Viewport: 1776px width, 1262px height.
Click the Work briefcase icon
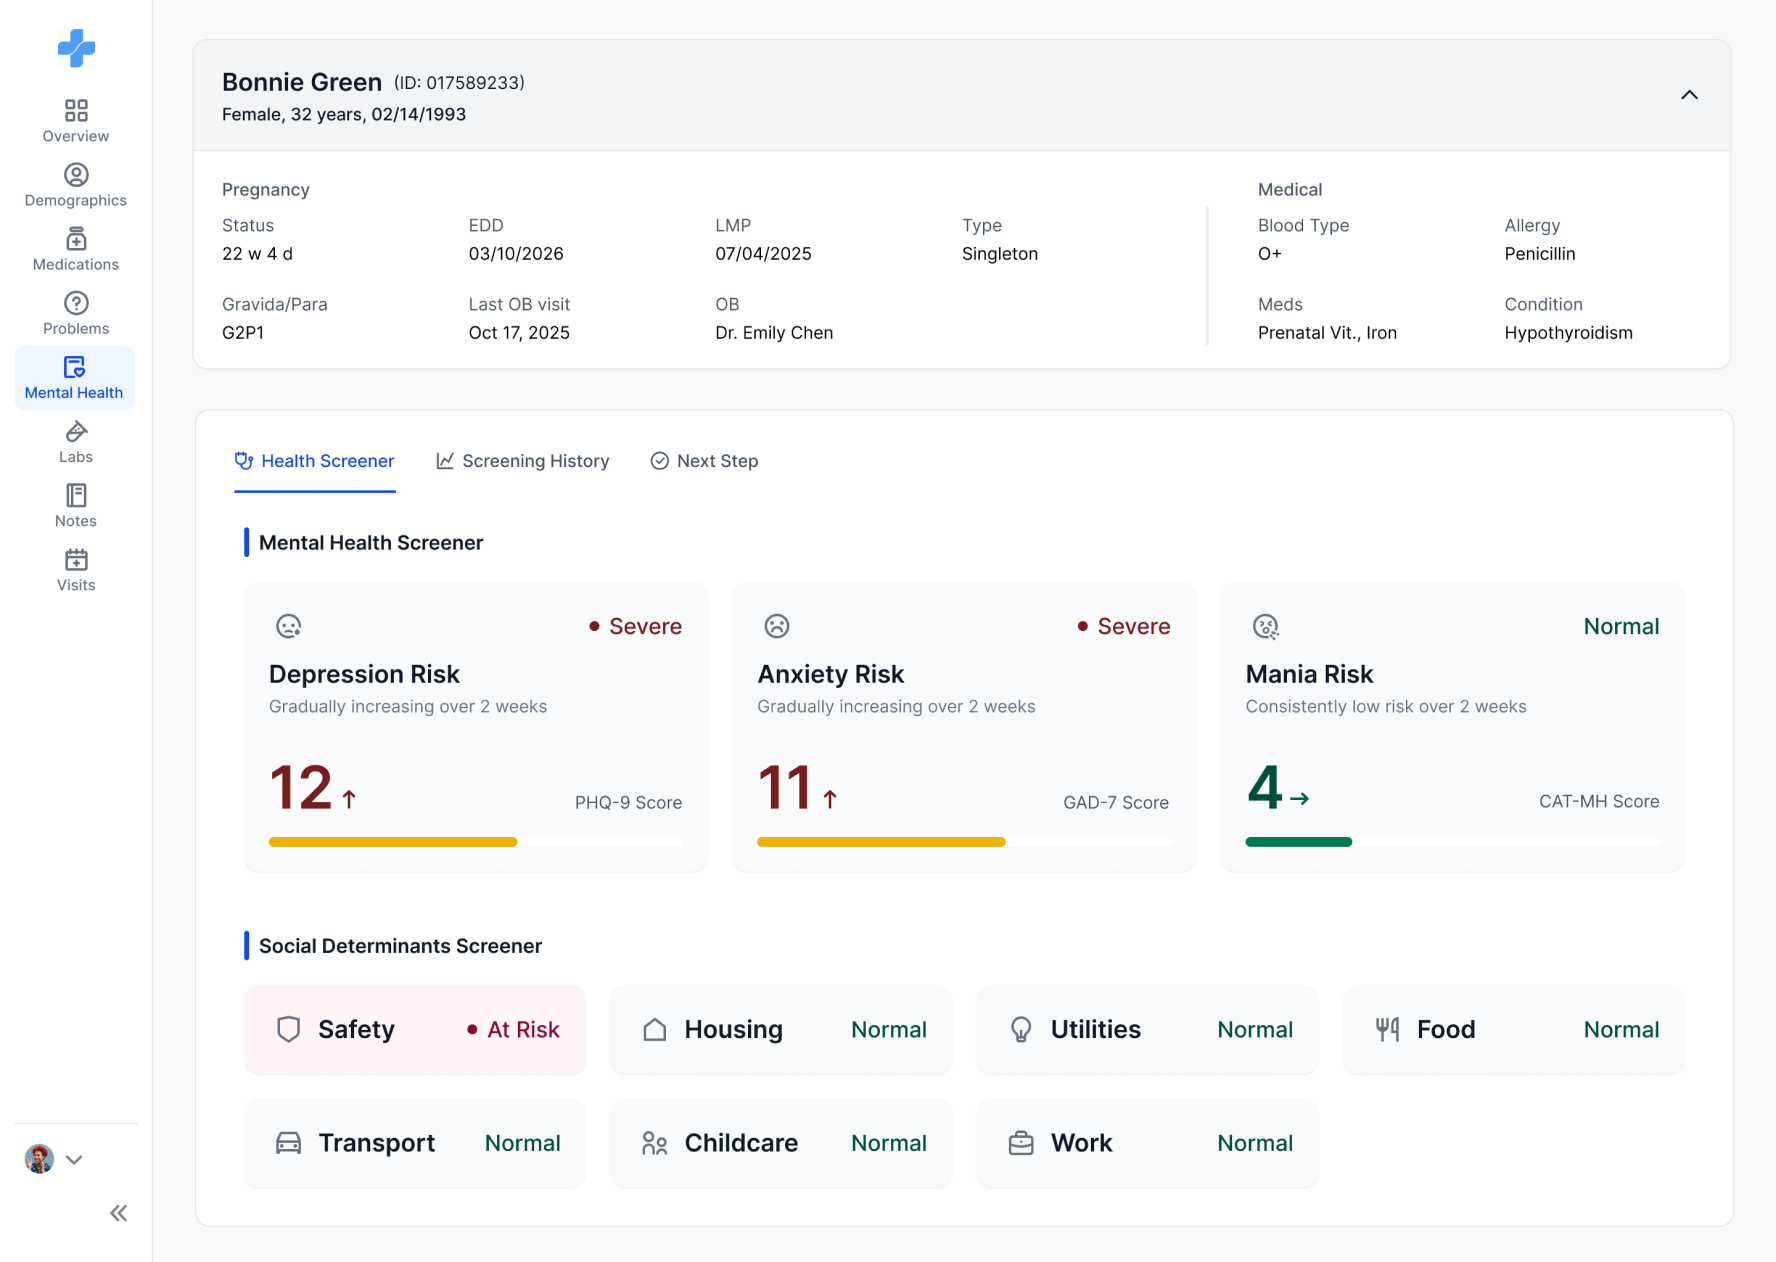(x=1021, y=1143)
